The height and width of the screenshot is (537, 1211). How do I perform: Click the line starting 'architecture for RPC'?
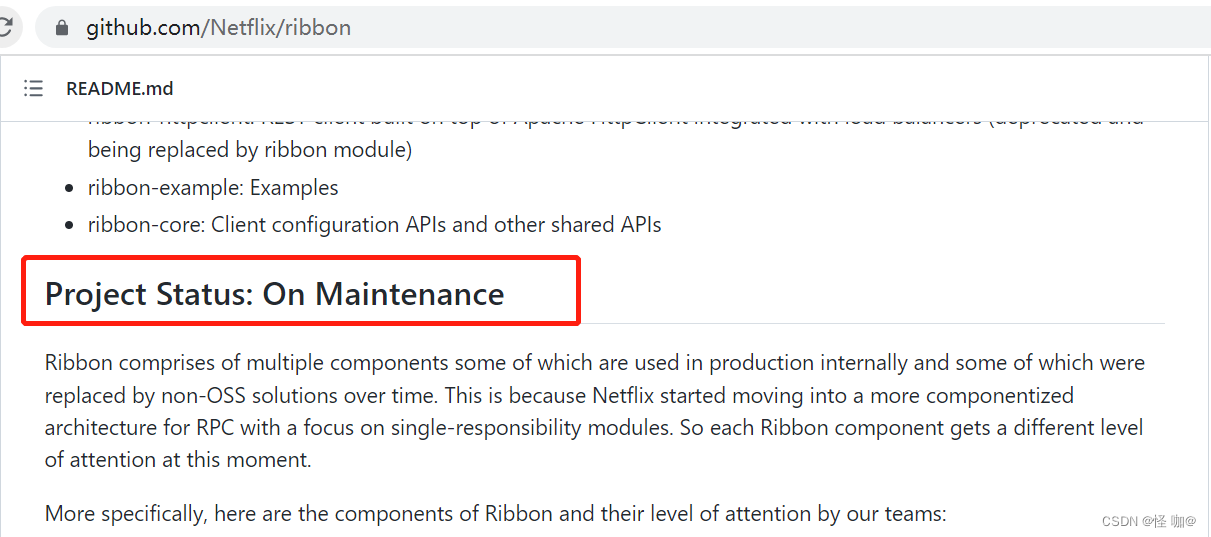click(x=593, y=428)
